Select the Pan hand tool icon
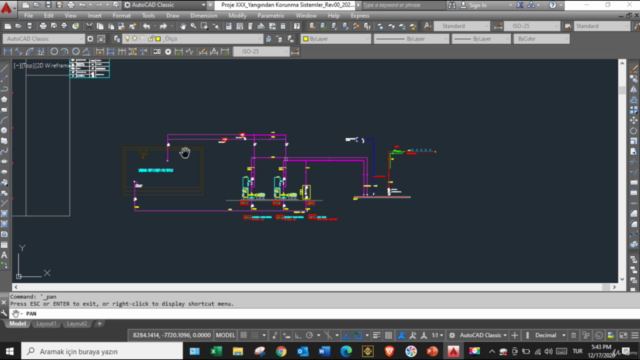This screenshot has width=640, height=360. click(x=182, y=26)
